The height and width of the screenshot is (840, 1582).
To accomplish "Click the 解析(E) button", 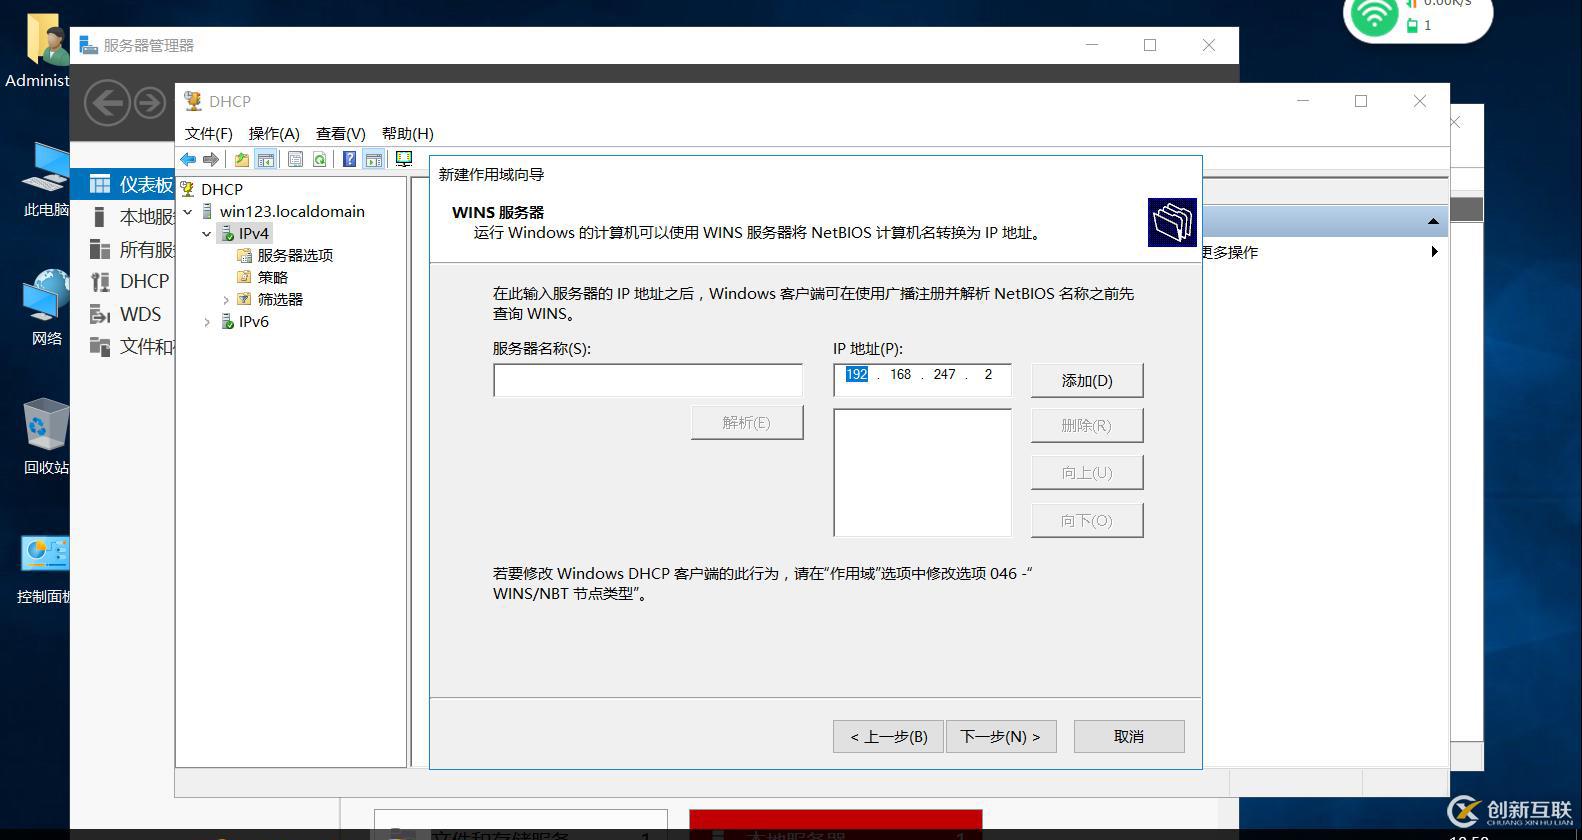I will coord(747,422).
